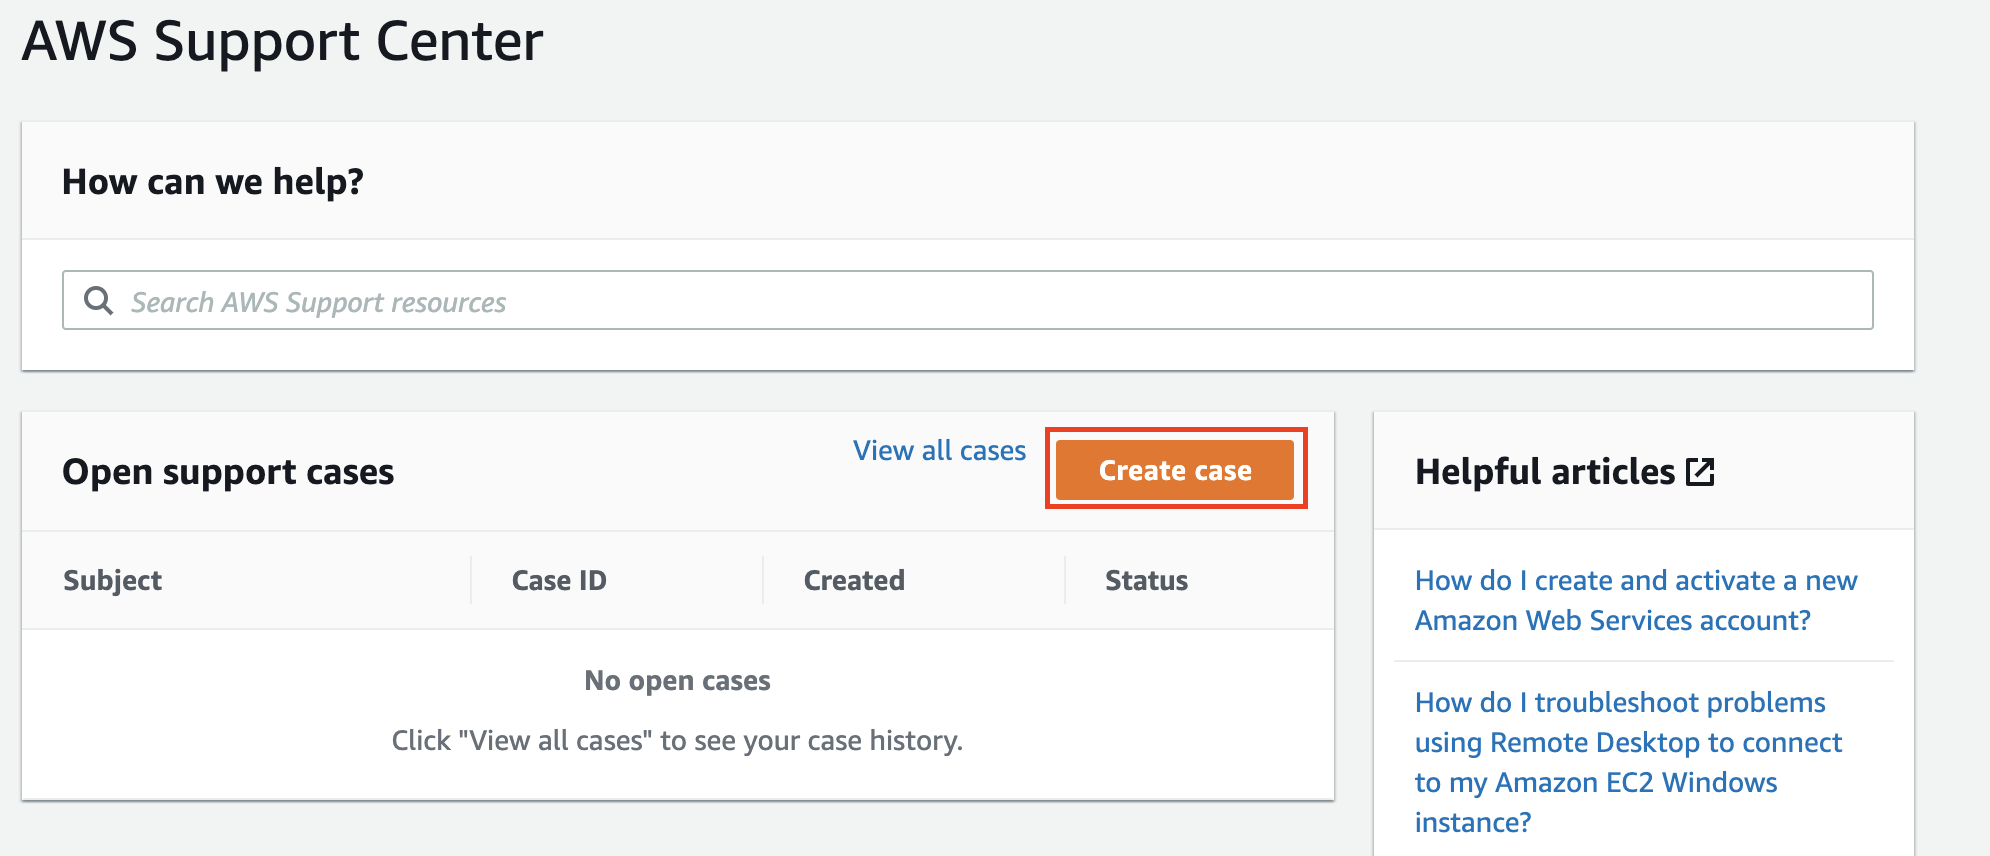Click the Helpful articles external link icon

(1700, 472)
